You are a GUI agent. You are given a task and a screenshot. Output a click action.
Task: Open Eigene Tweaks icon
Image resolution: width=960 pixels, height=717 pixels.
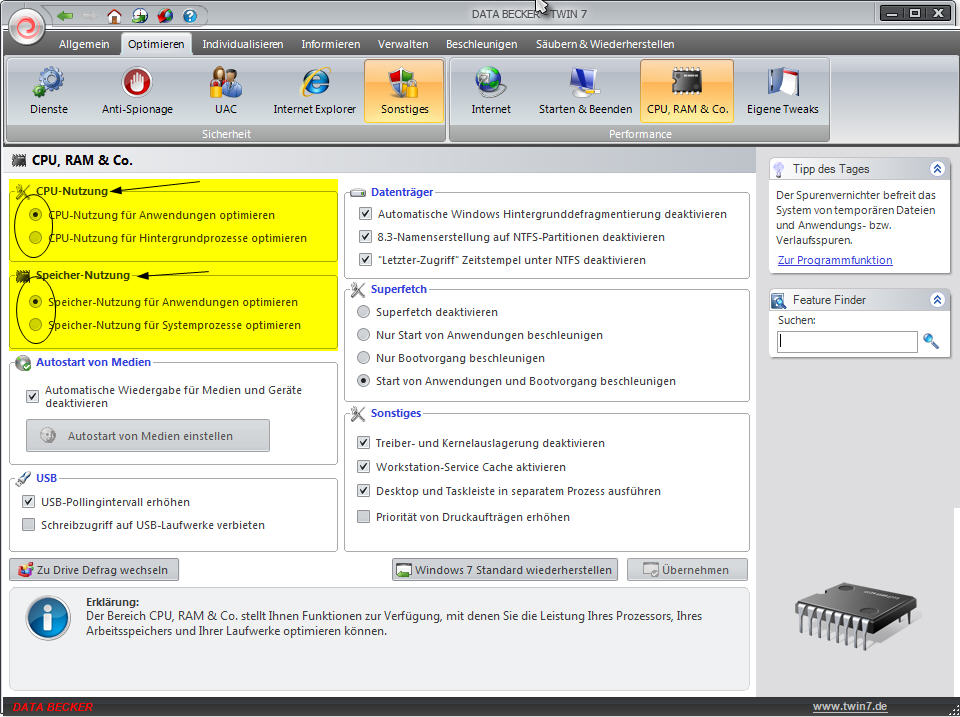point(782,82)
